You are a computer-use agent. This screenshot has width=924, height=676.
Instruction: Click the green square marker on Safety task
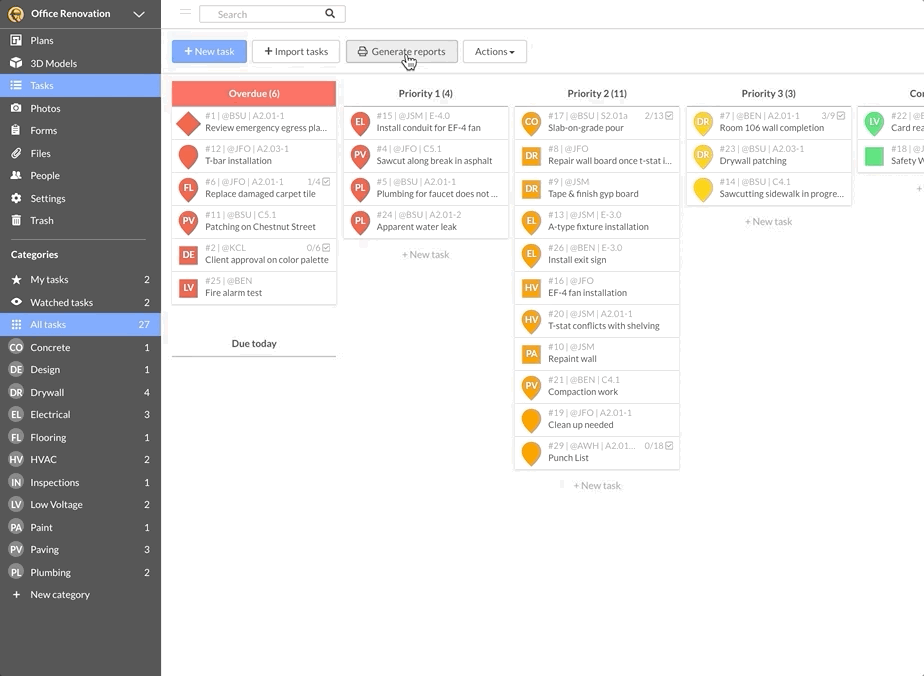pyautogui.click(x=874, y=156)
